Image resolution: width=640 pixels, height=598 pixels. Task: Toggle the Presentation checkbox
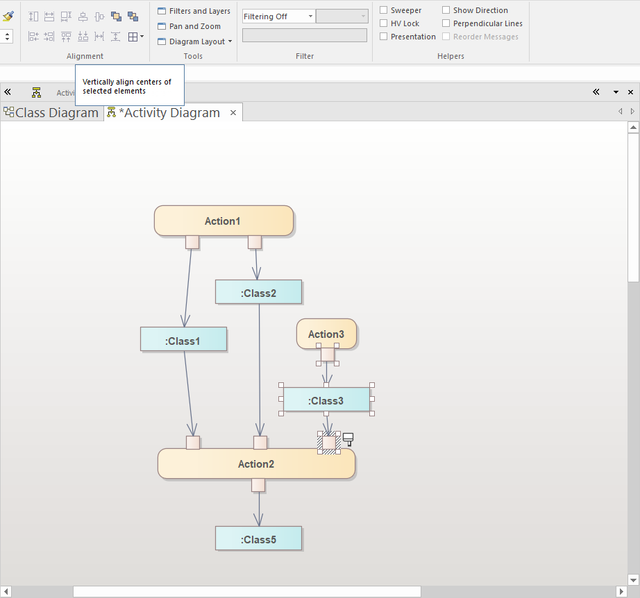pyautogui.click(x=383, y=36)
